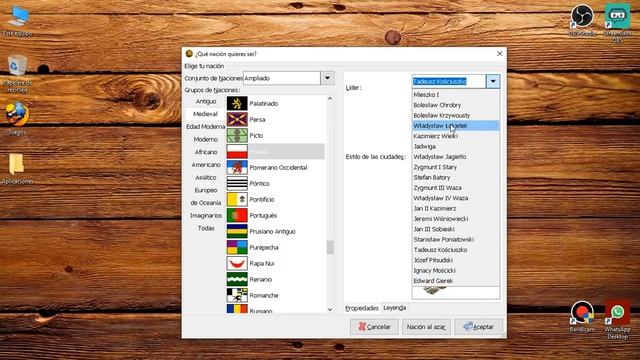640x360 pixels.
Task: Click the nation list scroll-down arrow
Action: pos(330,310)
